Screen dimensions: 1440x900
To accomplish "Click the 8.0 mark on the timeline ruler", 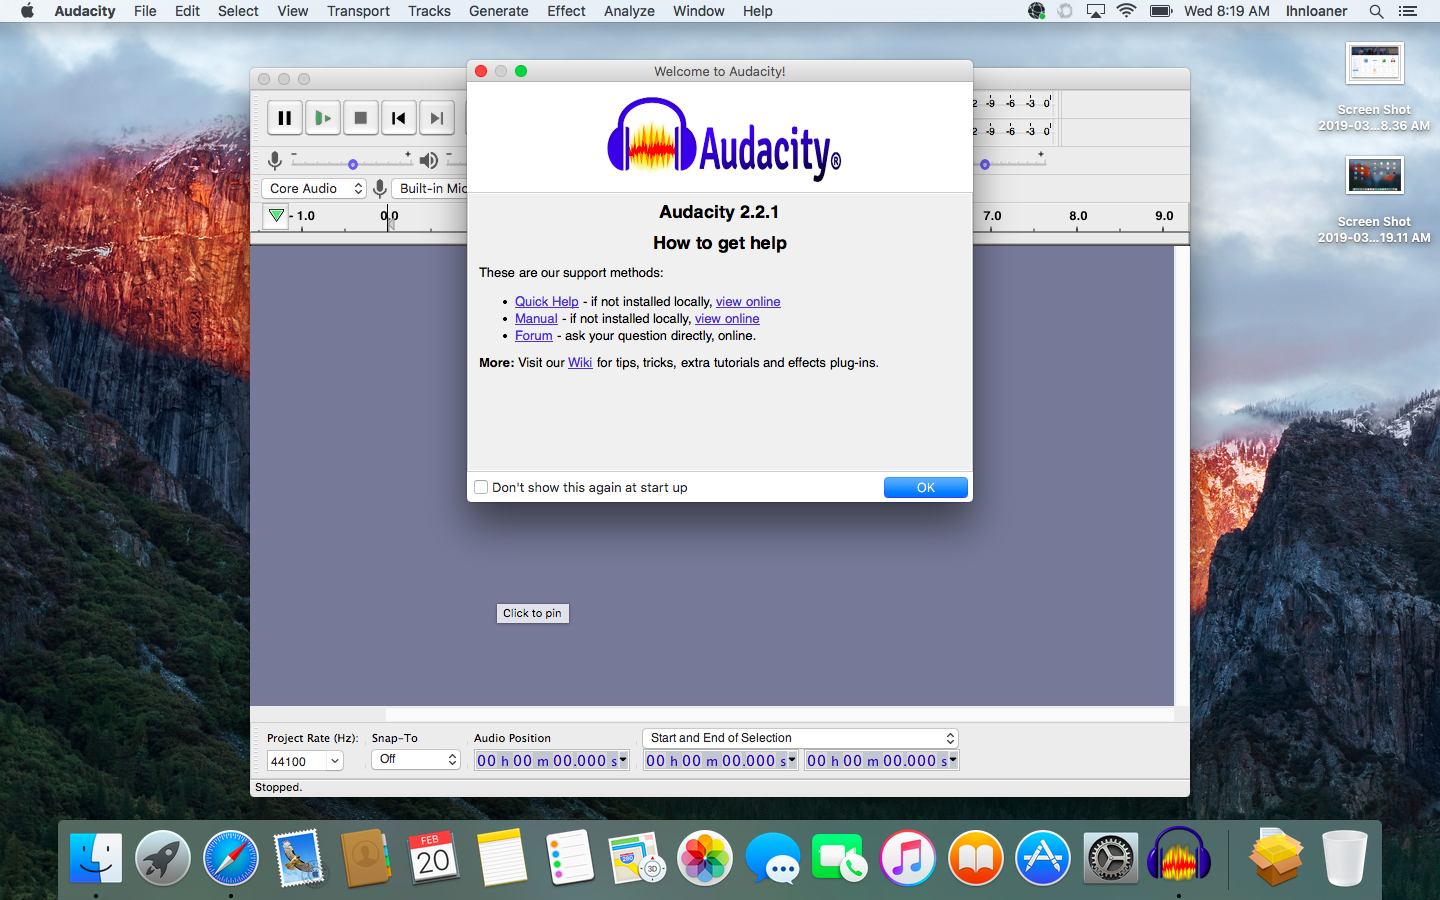I will (1078, 216).
